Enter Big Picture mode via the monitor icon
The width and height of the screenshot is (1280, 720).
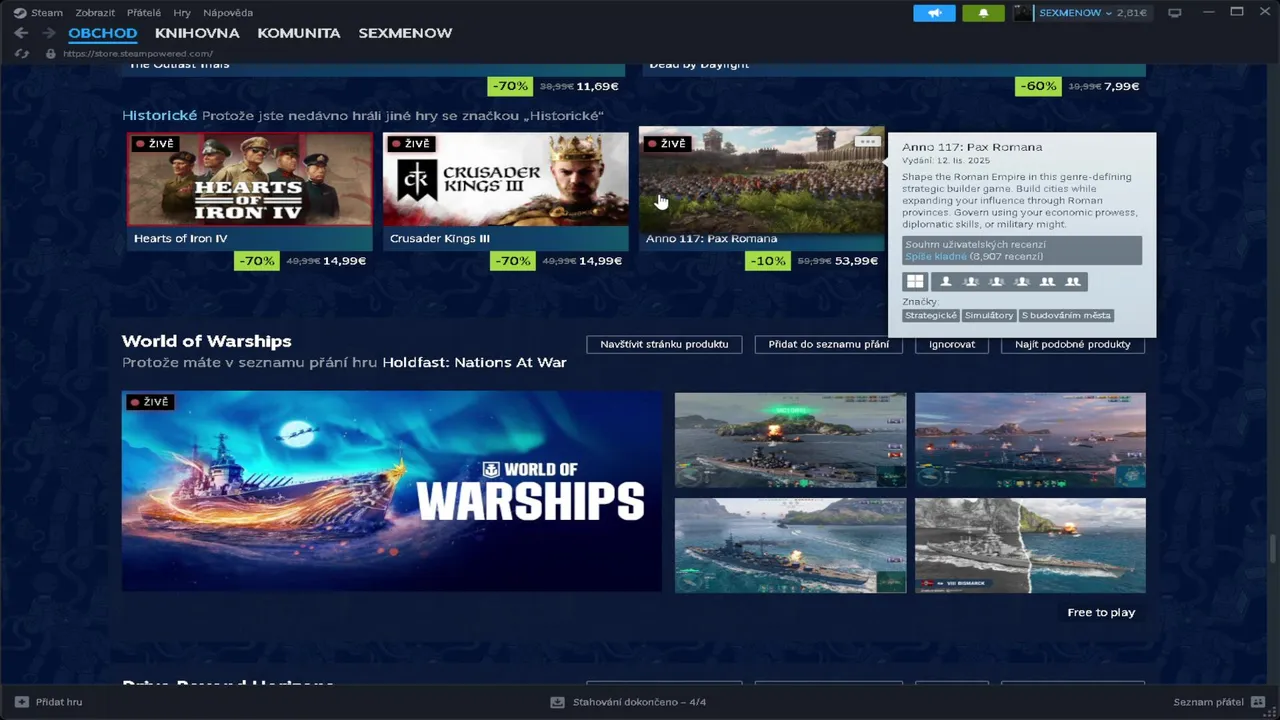1175,13
